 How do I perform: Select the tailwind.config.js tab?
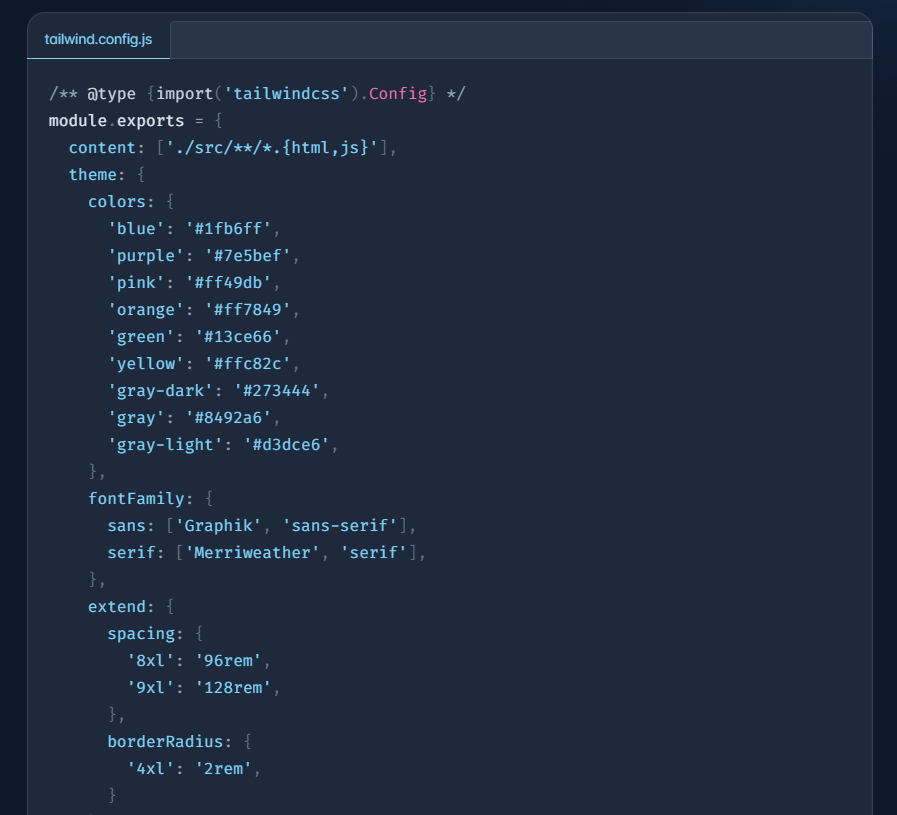tap(96, 40)
